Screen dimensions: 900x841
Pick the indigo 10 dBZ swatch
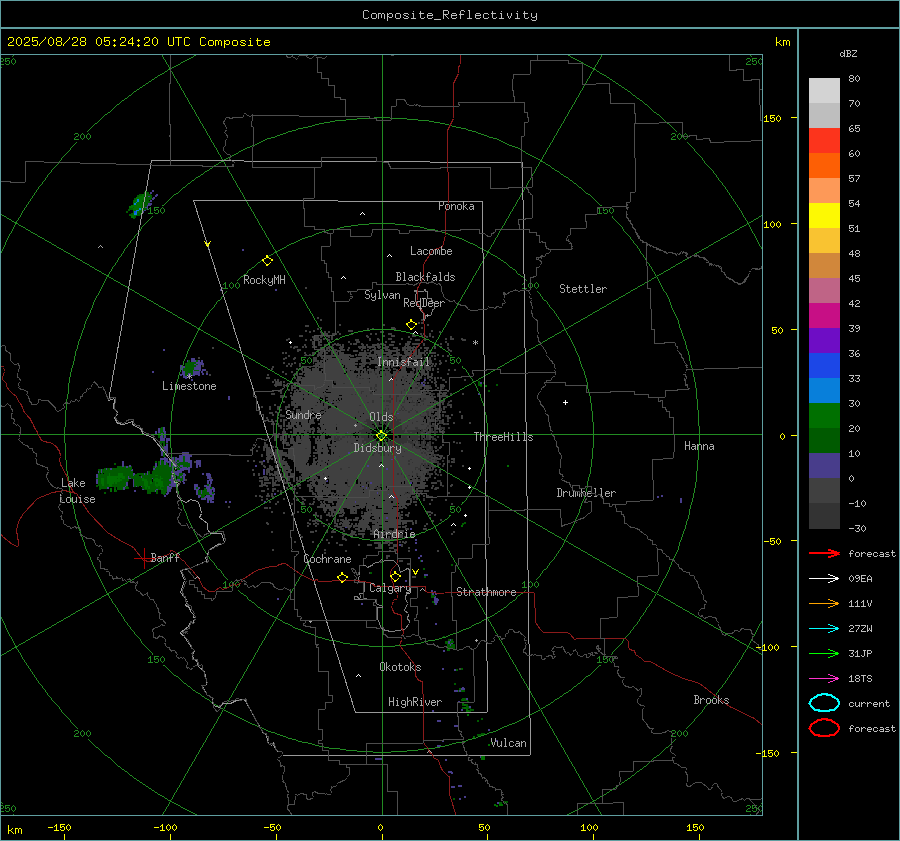(x=824, y=465)
